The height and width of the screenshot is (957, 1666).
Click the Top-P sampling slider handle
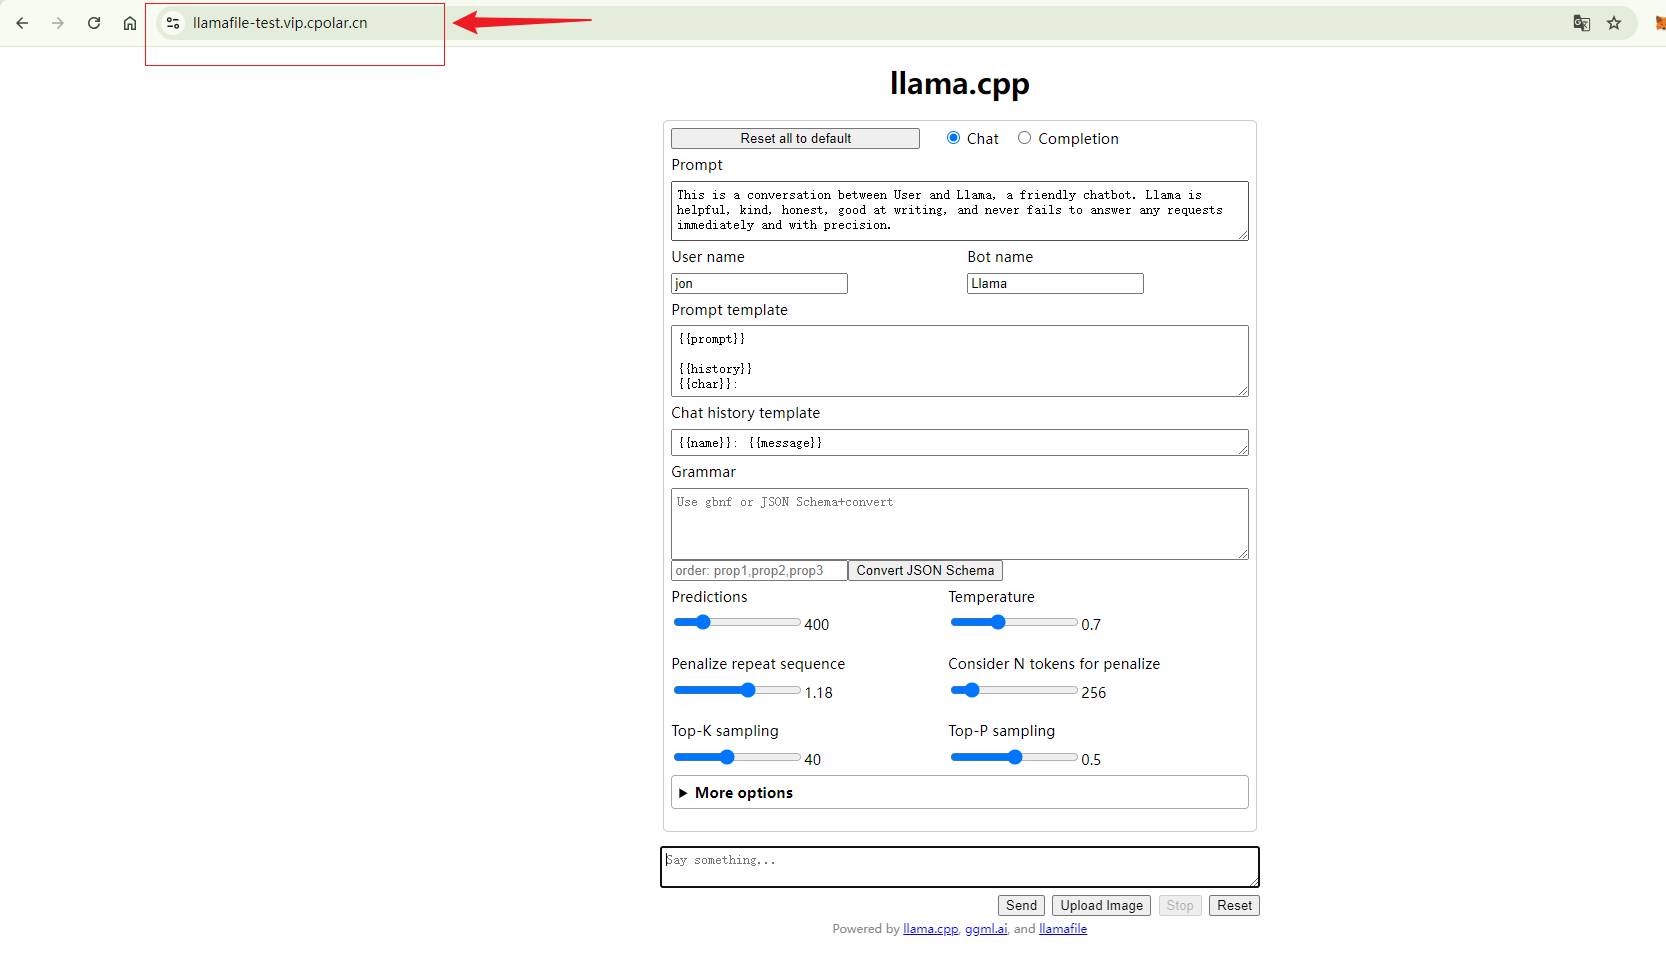click(x=1015, y=757)
